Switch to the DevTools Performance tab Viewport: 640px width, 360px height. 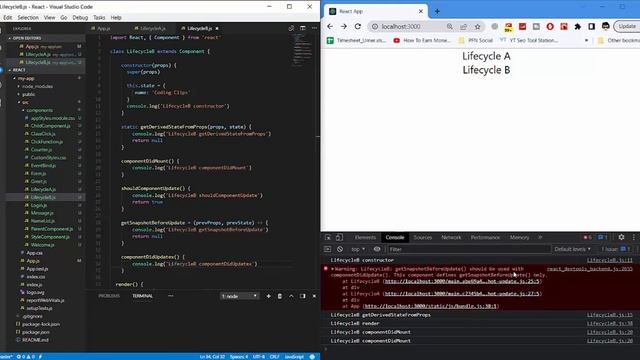pos(485,238)
